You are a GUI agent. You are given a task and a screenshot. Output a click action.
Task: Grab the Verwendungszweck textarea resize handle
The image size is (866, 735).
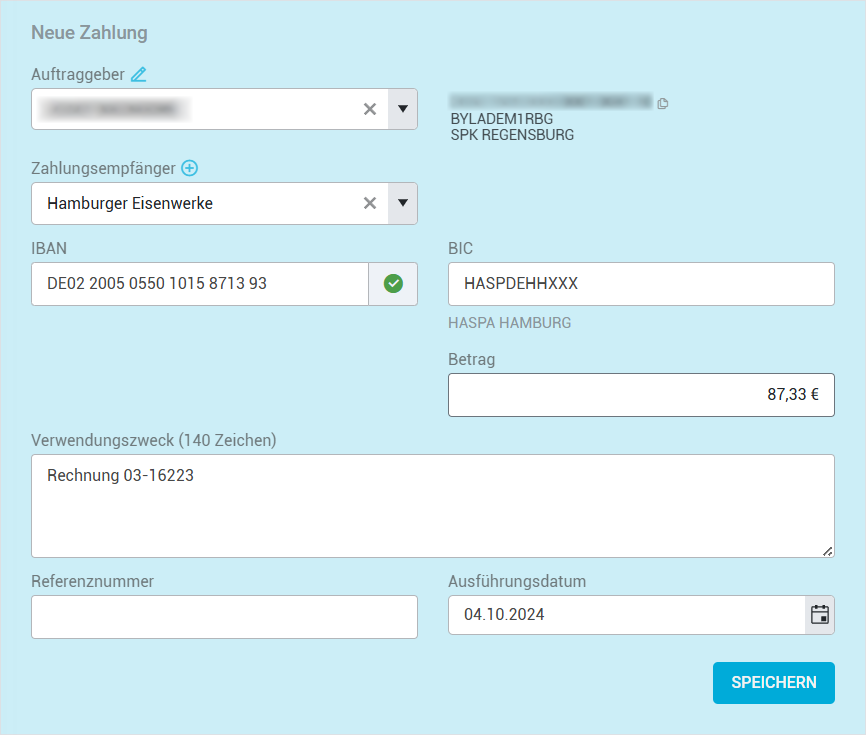pos(827,550)
